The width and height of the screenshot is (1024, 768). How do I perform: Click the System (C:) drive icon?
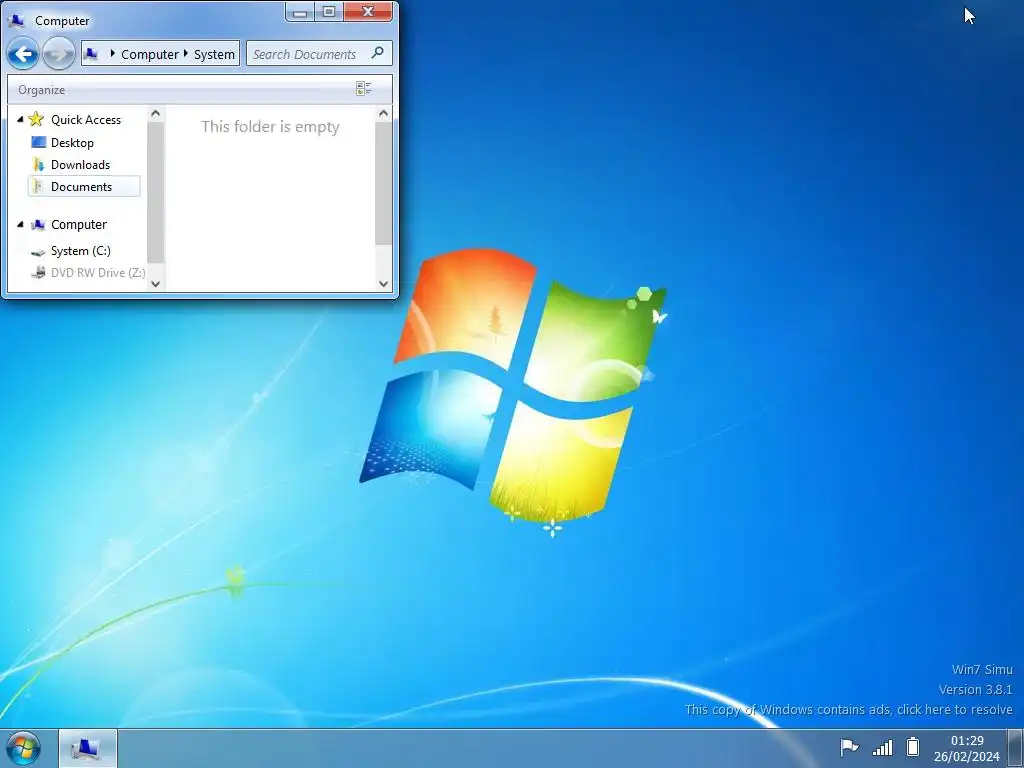click(x=39, y=251)
